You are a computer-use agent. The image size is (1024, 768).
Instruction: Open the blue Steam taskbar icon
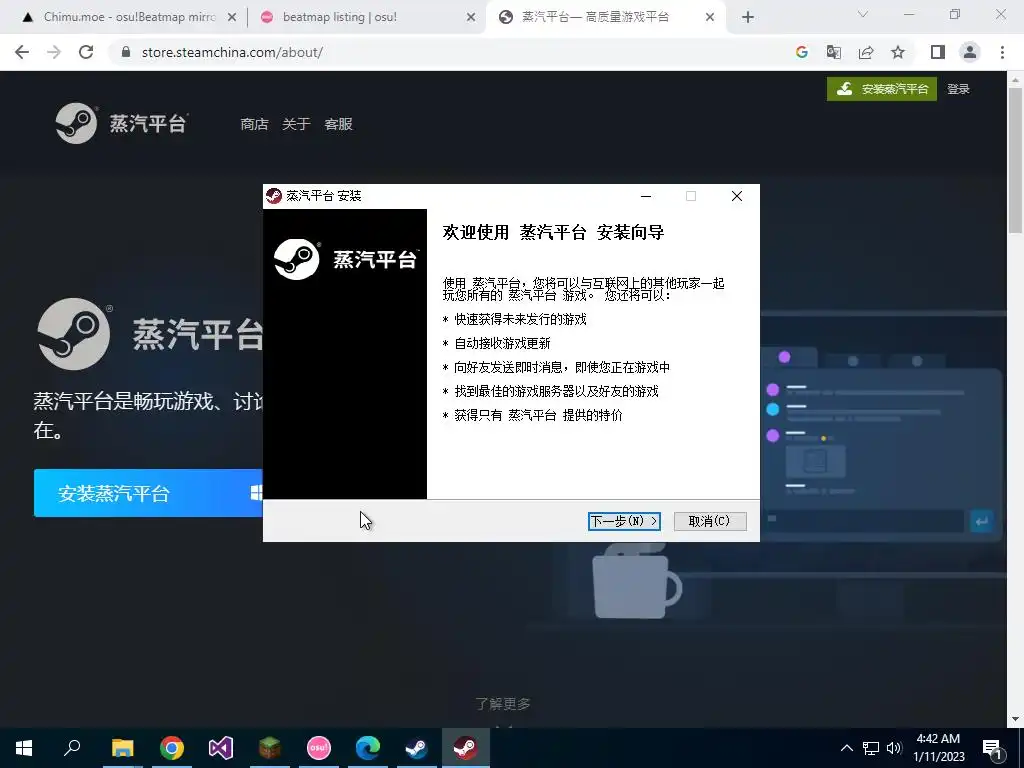417,748
